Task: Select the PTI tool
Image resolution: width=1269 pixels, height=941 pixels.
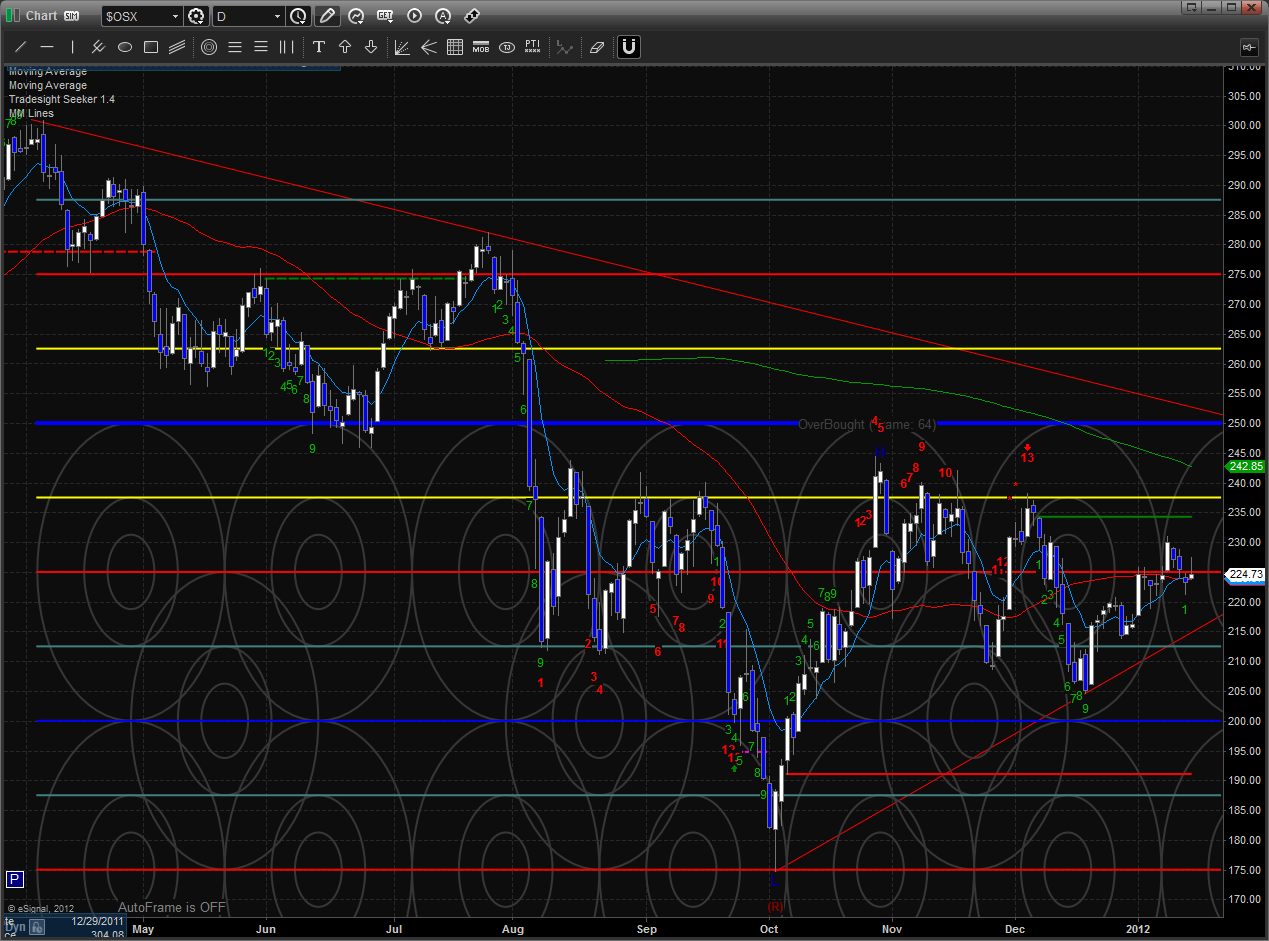Action: [533, 47]
